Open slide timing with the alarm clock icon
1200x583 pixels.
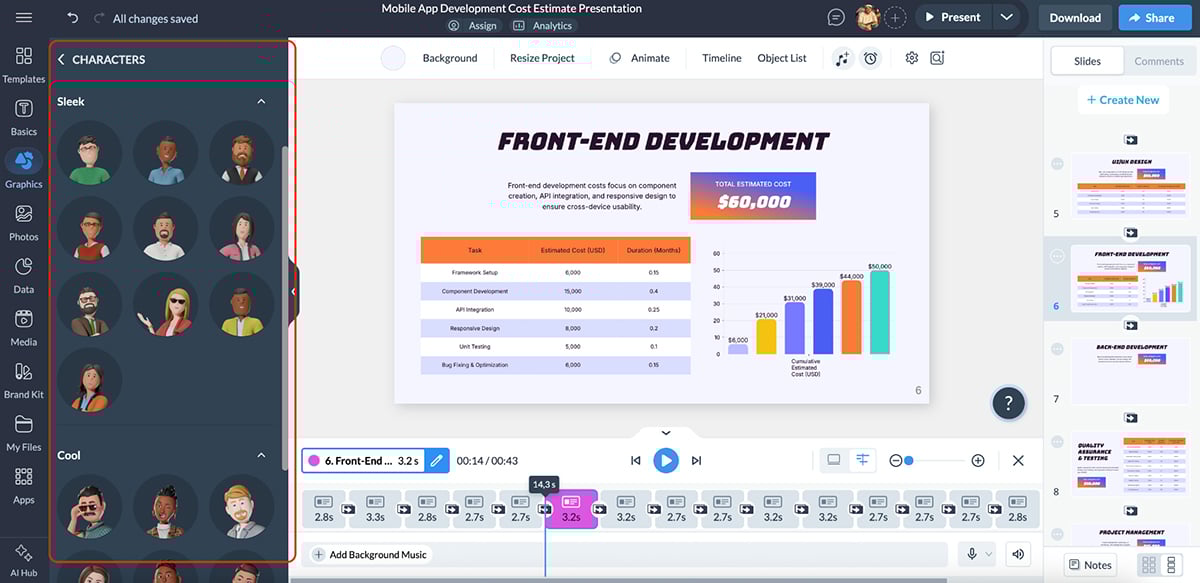[x=870, y=57]
